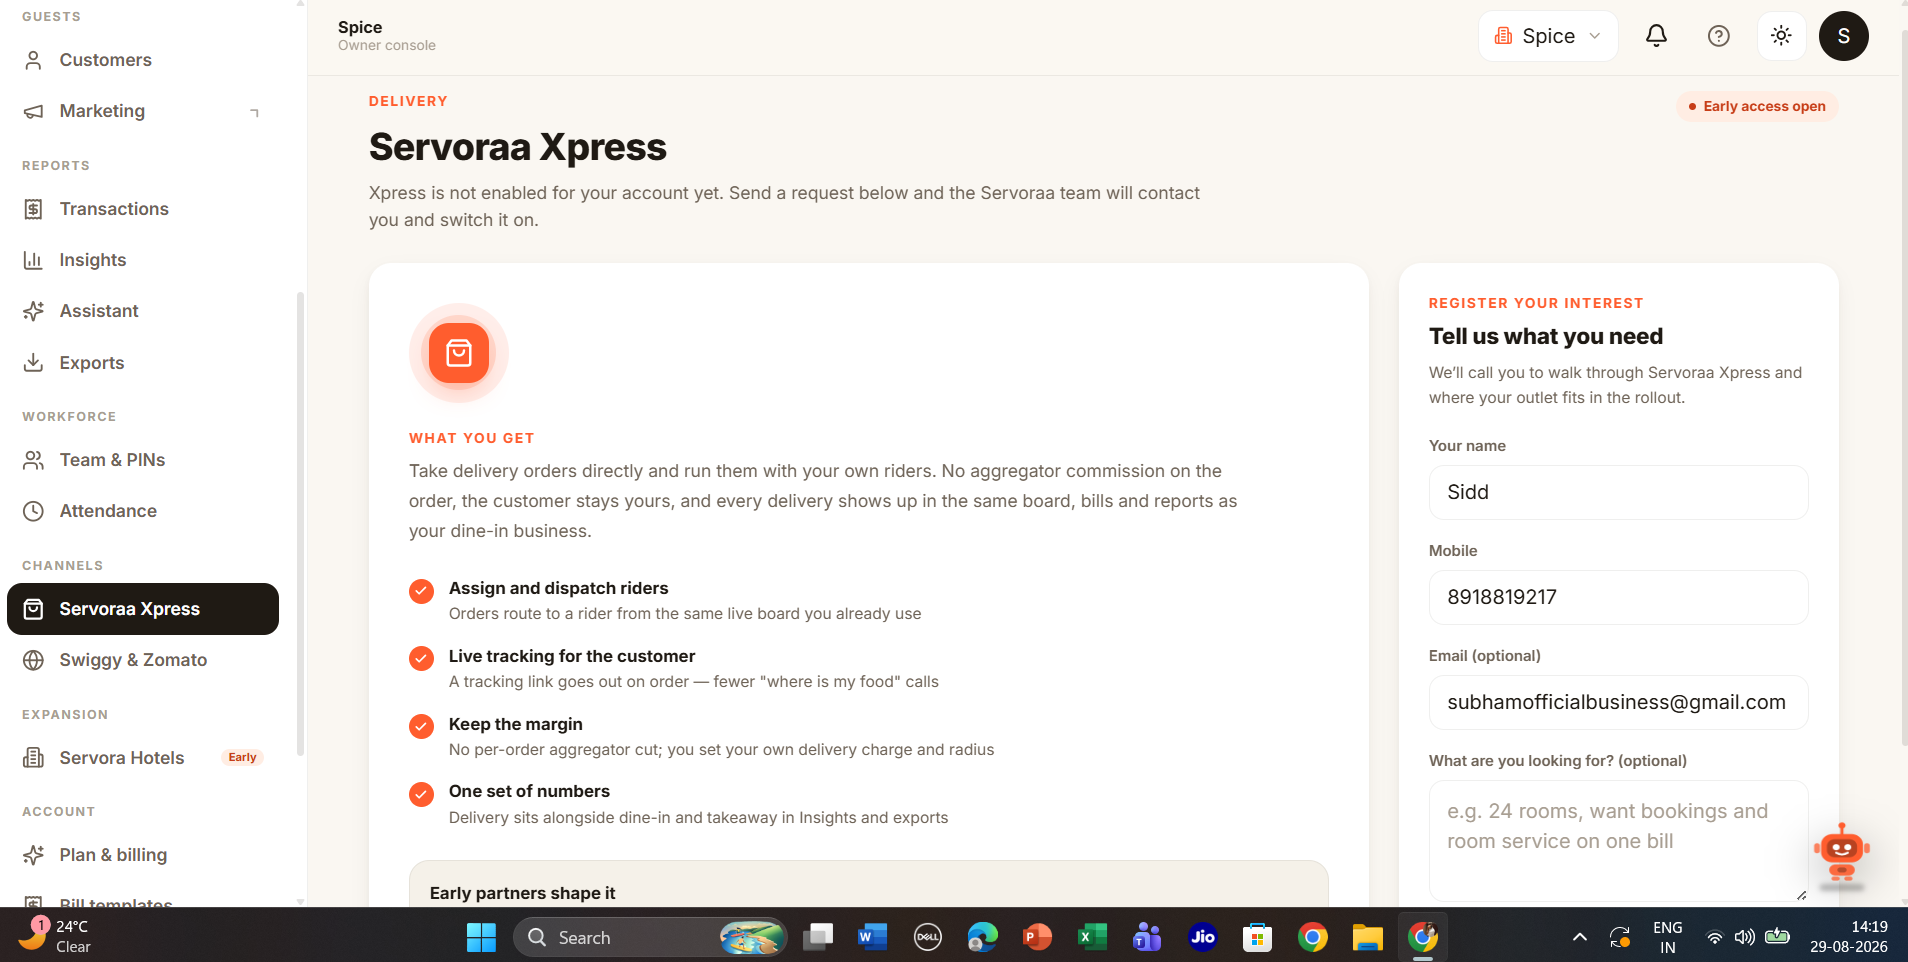
Task: Focus the What are you looking for textarea
Action: pyautogui.click(x=1618, y=841)
